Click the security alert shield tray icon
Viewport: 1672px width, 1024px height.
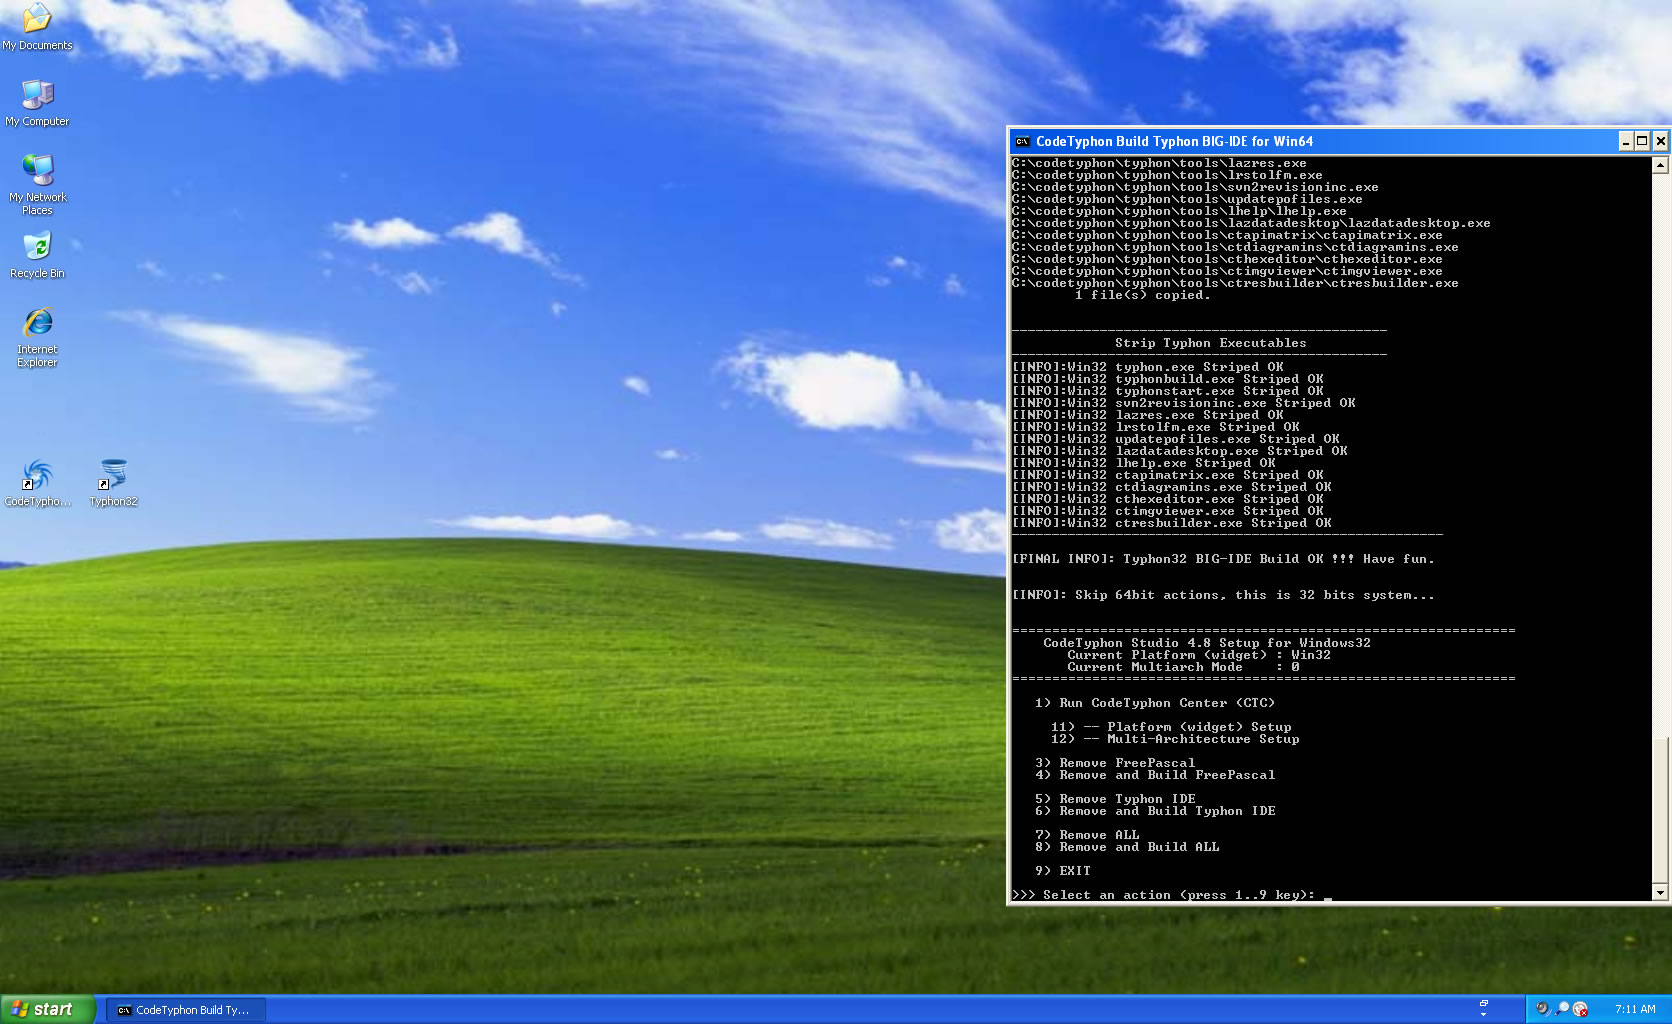[x=1580, y=1009]
